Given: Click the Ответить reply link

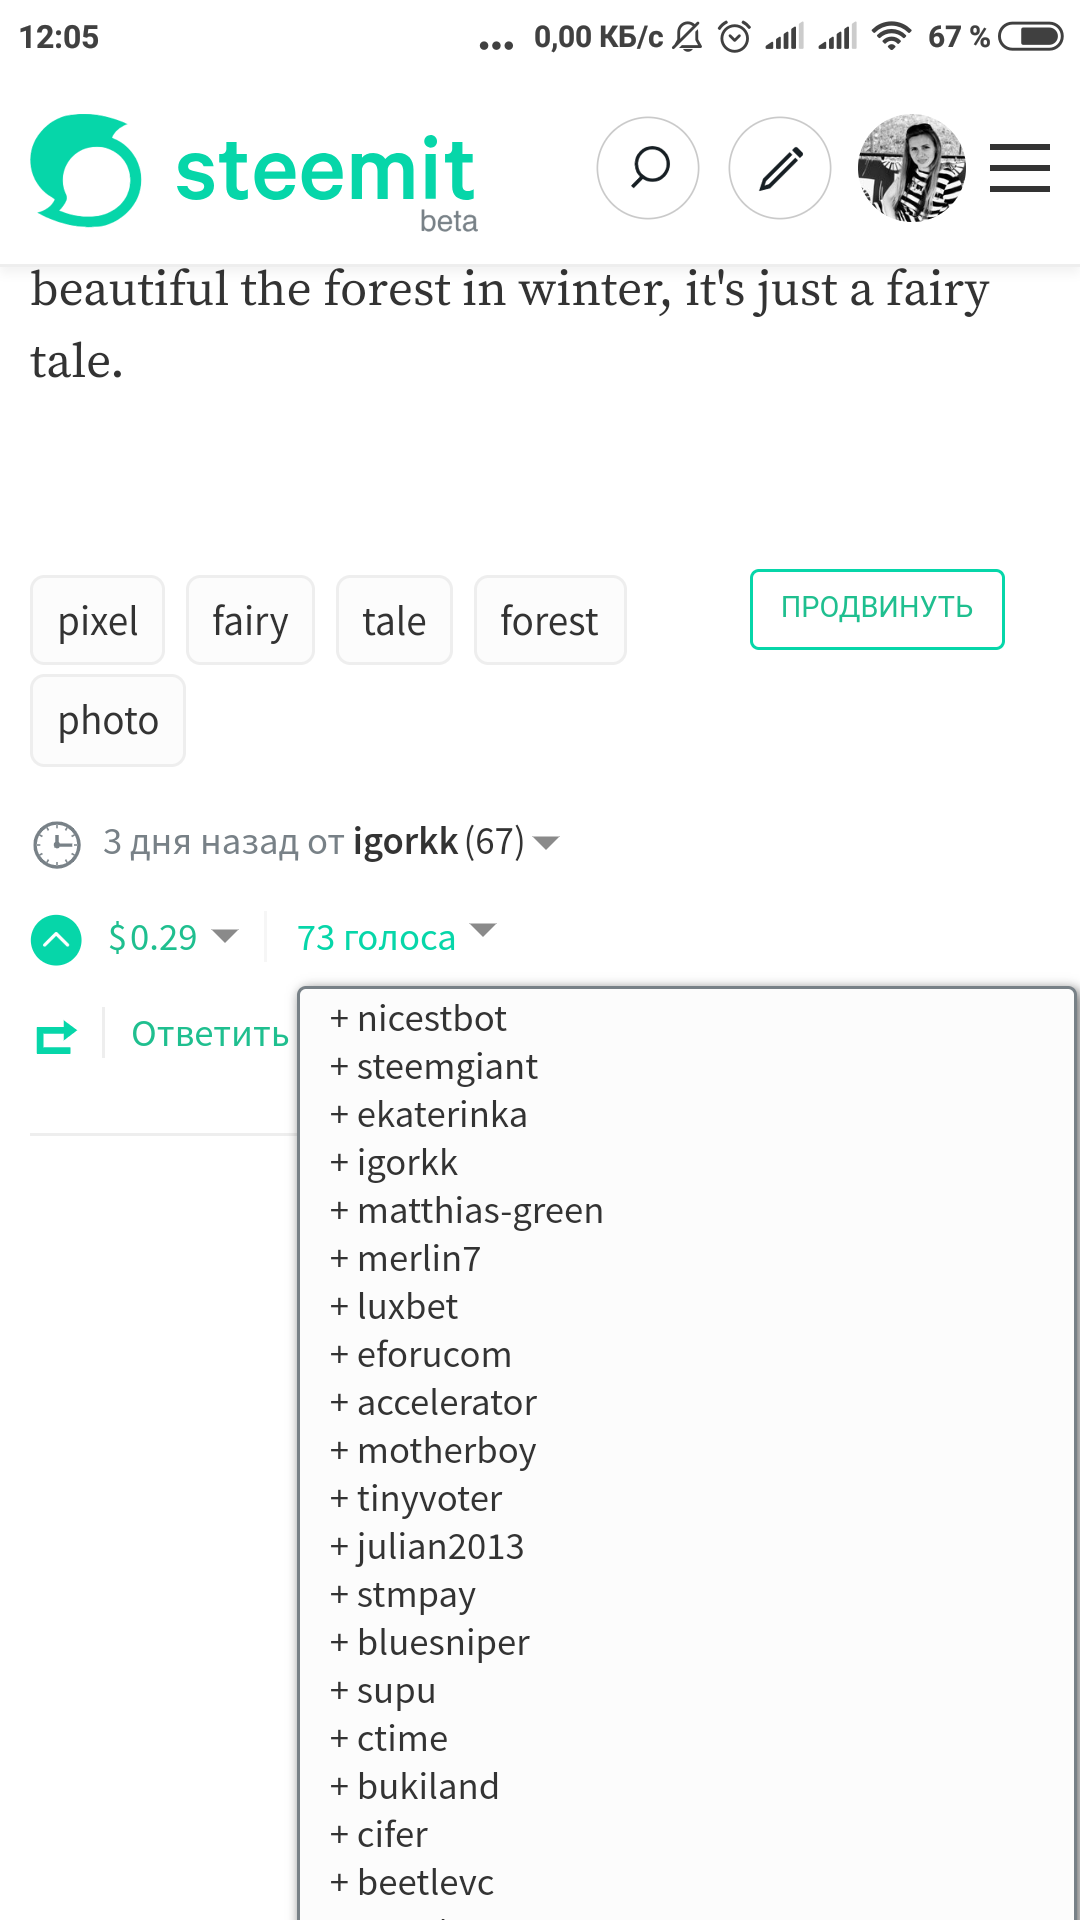Looking at the screenshot, I should (x=207, y=1034).
